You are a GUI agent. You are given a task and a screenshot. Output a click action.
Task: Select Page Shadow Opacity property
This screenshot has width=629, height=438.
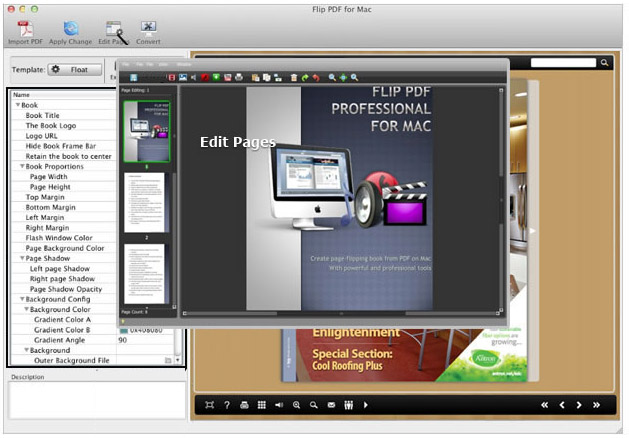pos(64,289)
